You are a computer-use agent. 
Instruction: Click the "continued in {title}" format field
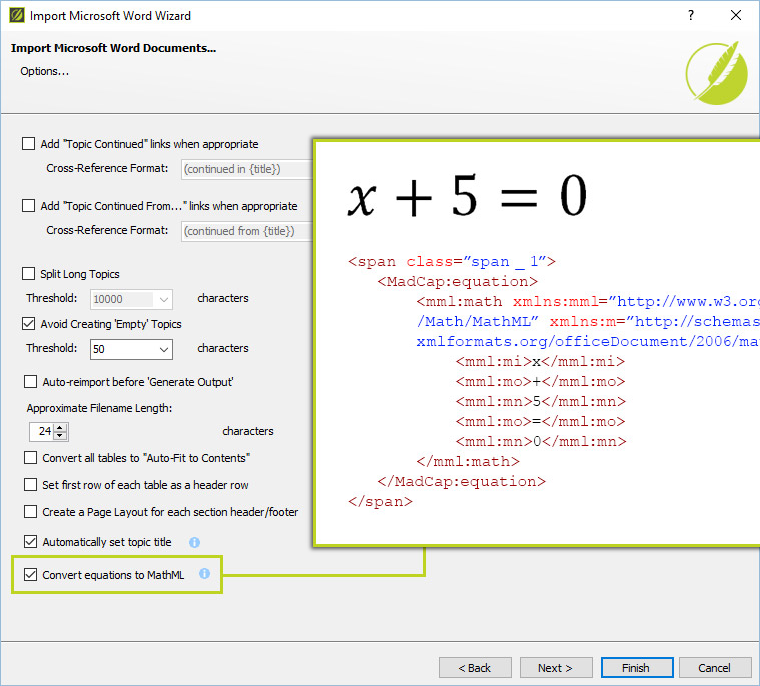click(x=246, y=169)
